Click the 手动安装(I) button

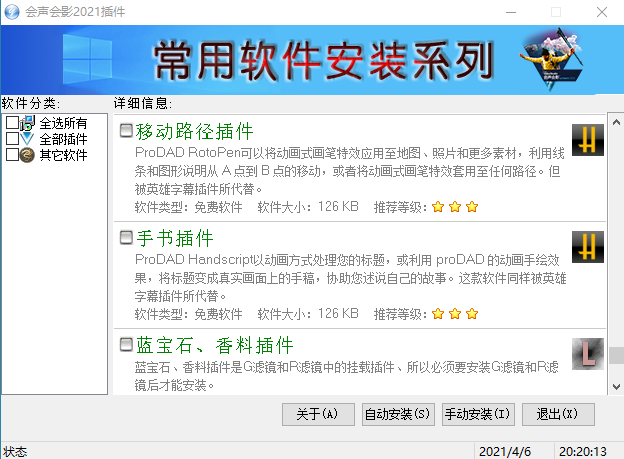(x=478, y=414)
